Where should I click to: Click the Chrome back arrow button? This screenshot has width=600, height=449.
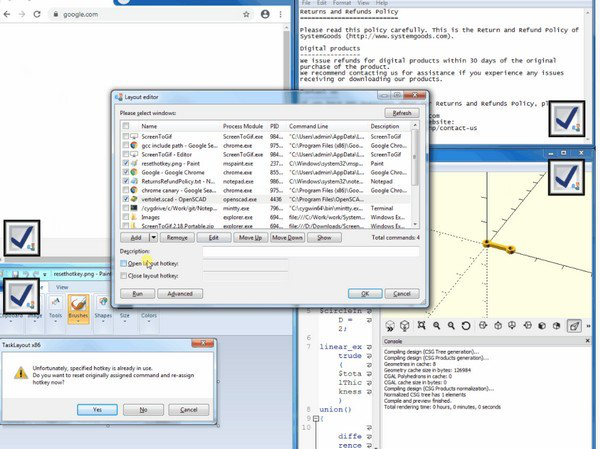9,15
